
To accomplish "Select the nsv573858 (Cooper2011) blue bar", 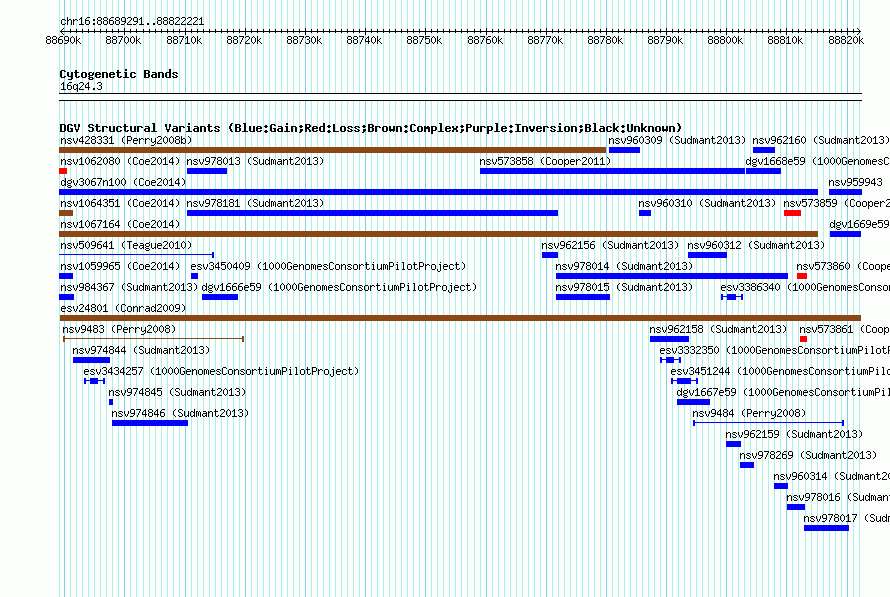I will tap(612, 171).
